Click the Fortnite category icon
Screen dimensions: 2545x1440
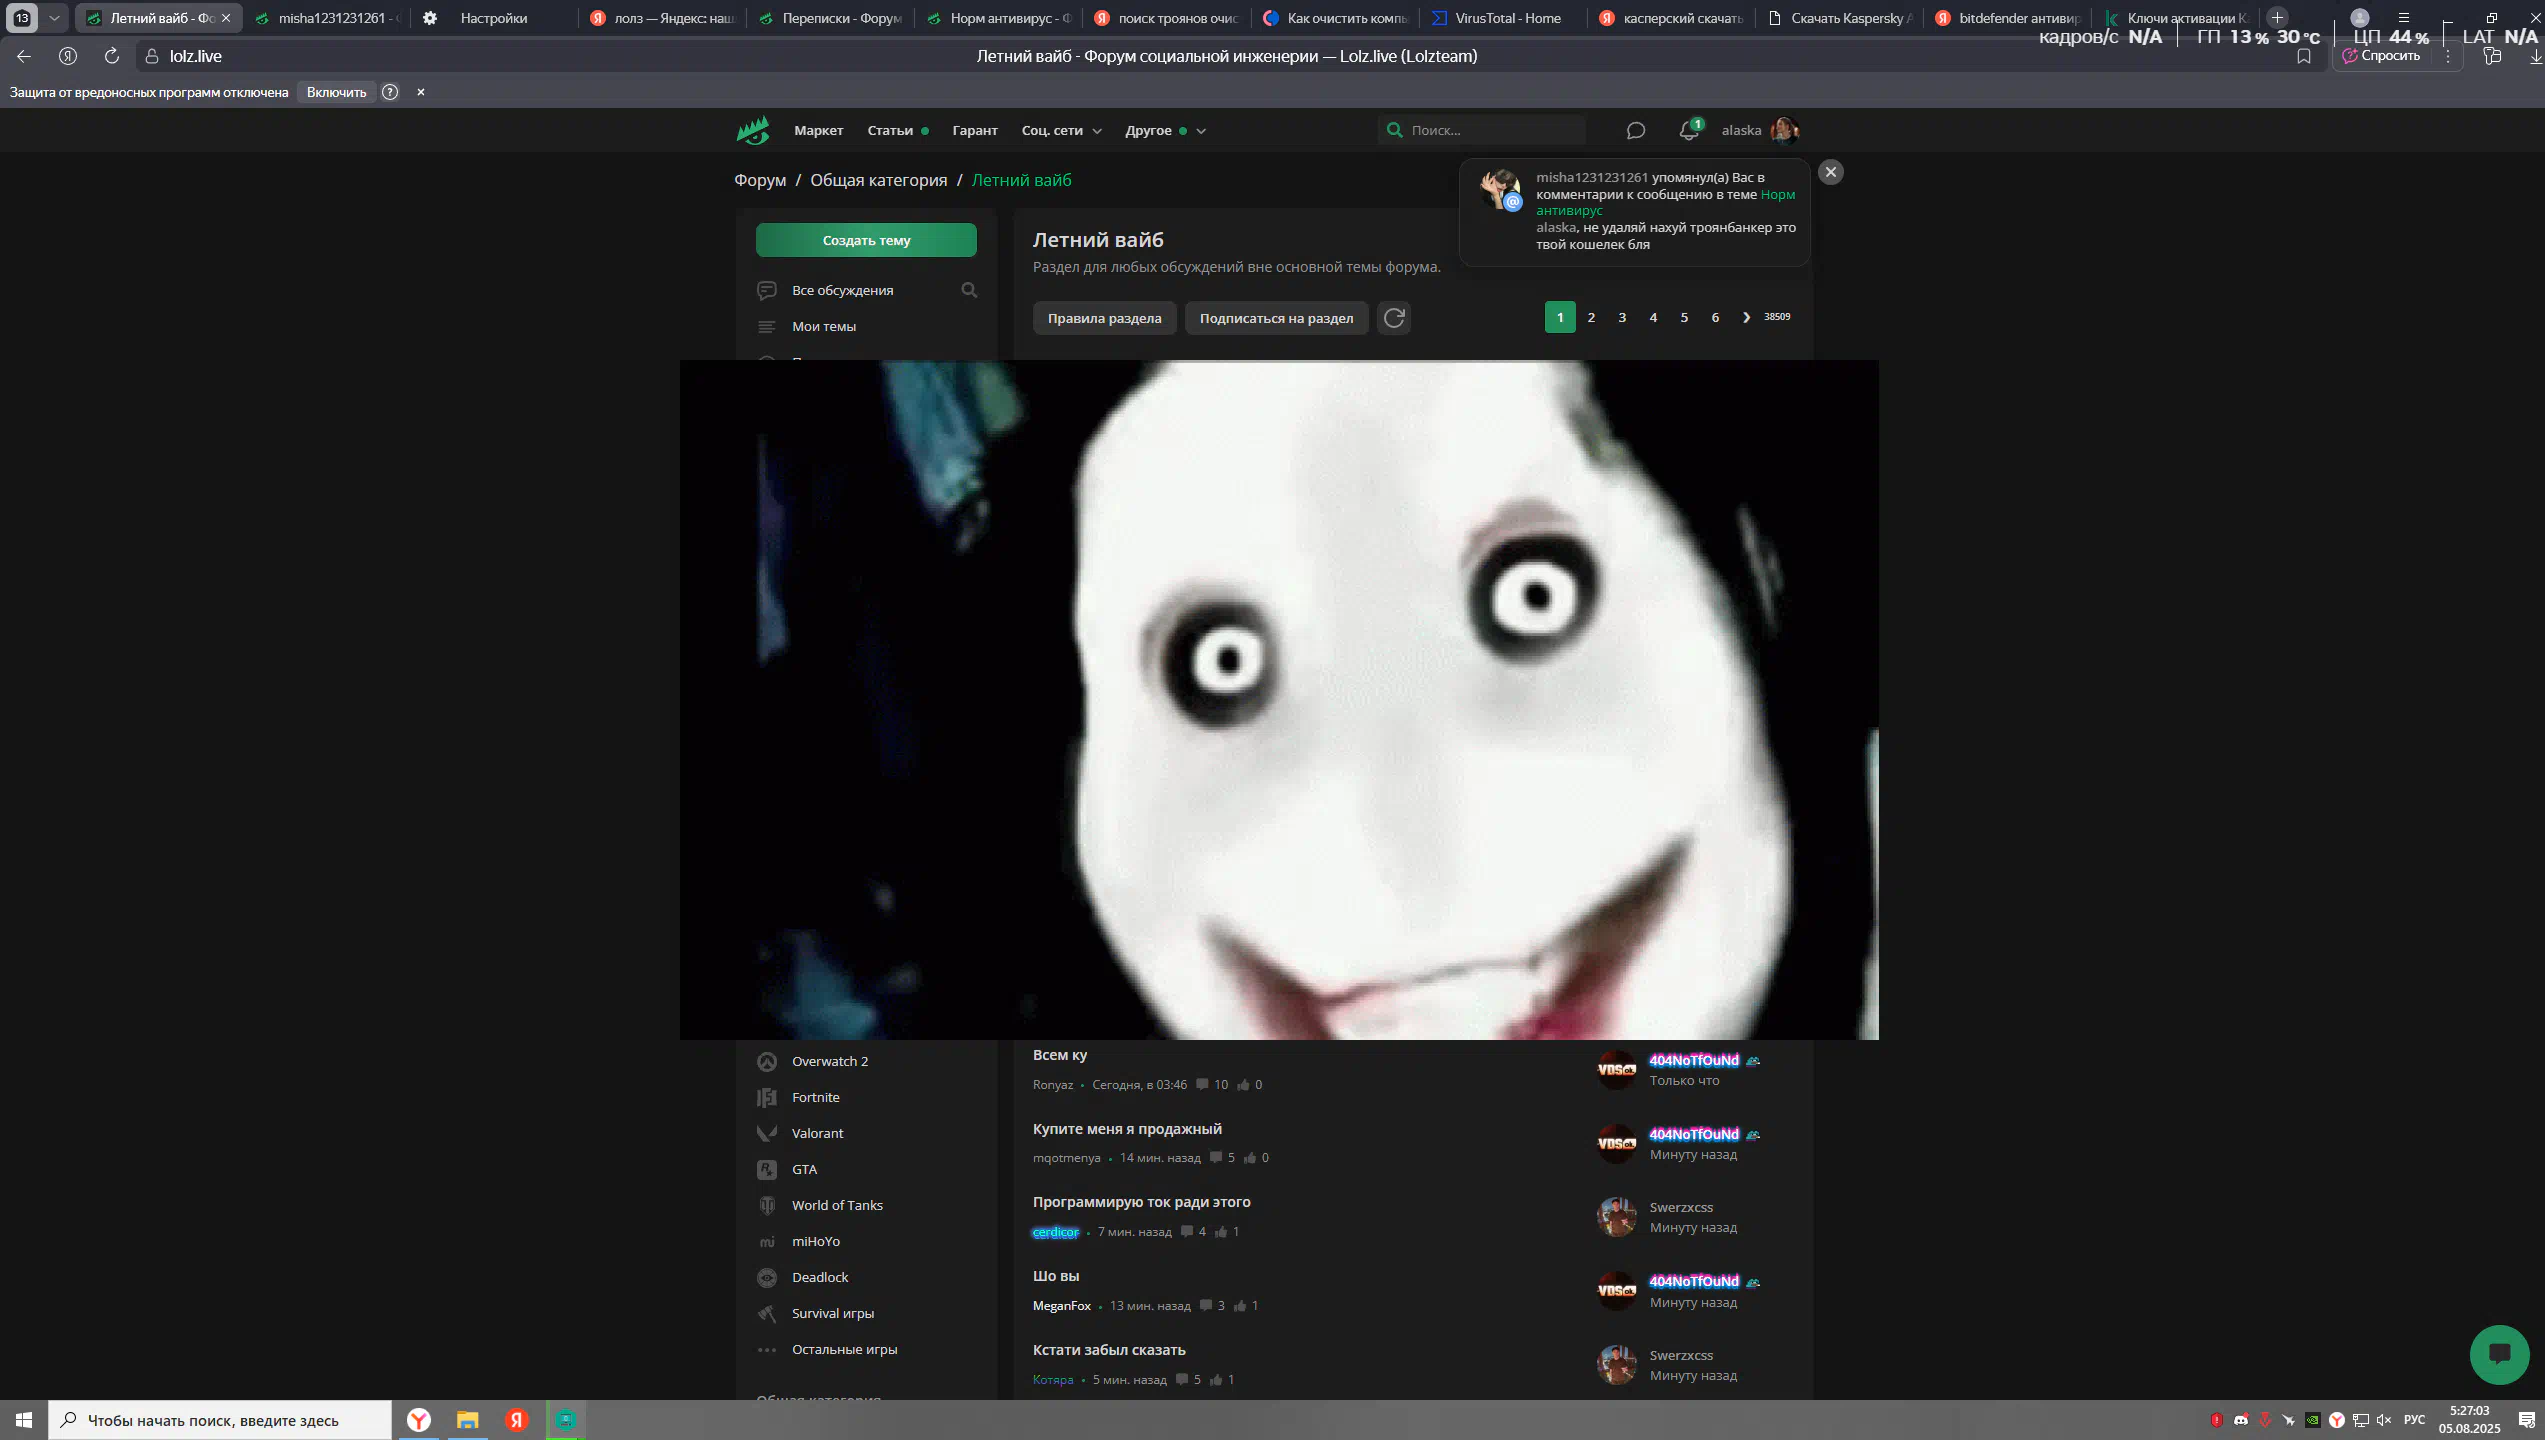[767, 1097]
